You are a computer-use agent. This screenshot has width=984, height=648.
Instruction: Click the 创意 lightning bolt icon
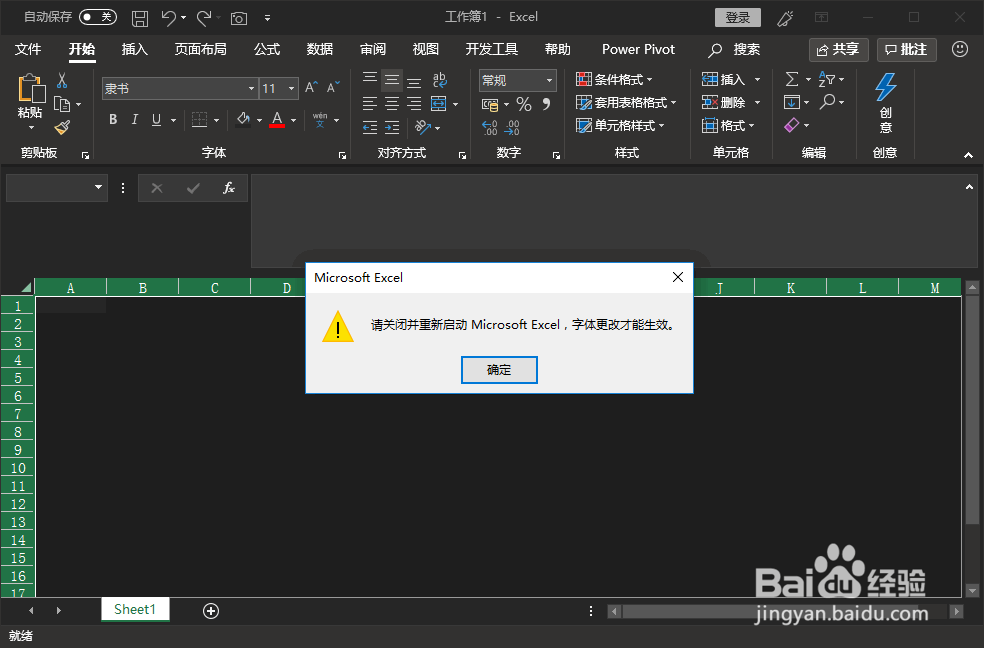coord(885,87)
